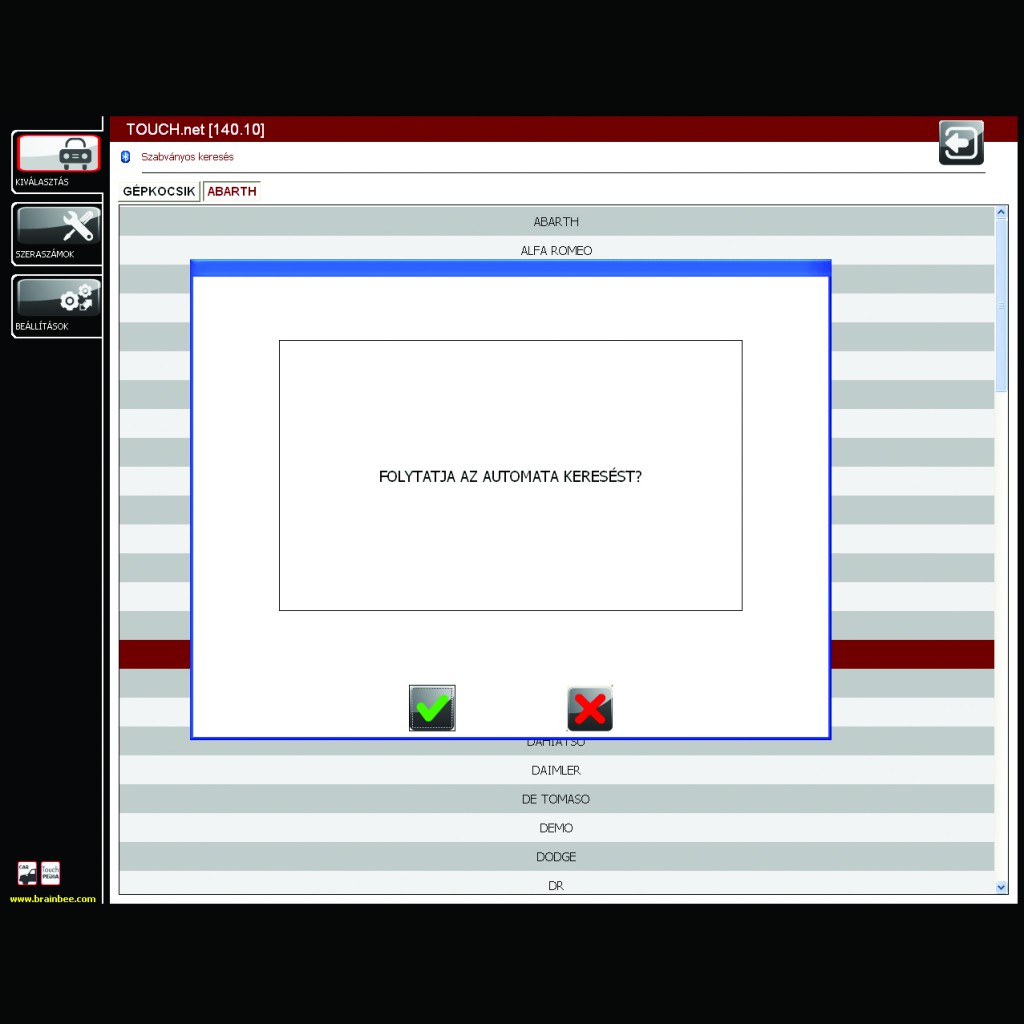Select DE TOMASO in the brand list
The image size is (1024, 1024).
coord(556,799)
